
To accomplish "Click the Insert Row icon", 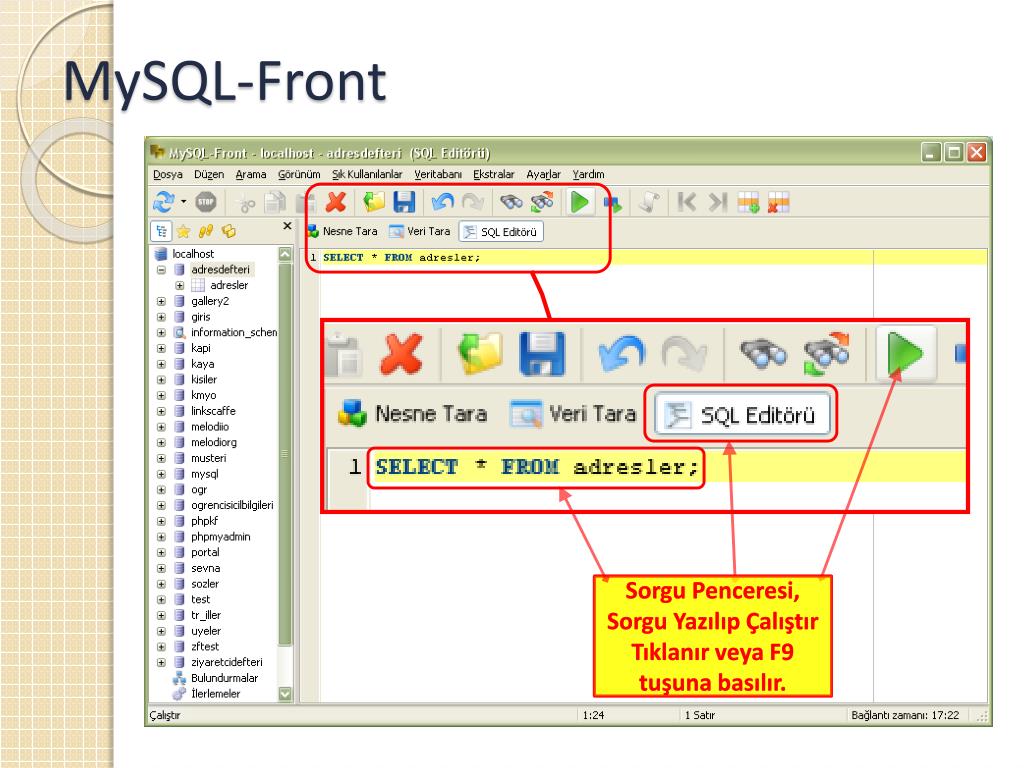I will [x=748, y=202].
